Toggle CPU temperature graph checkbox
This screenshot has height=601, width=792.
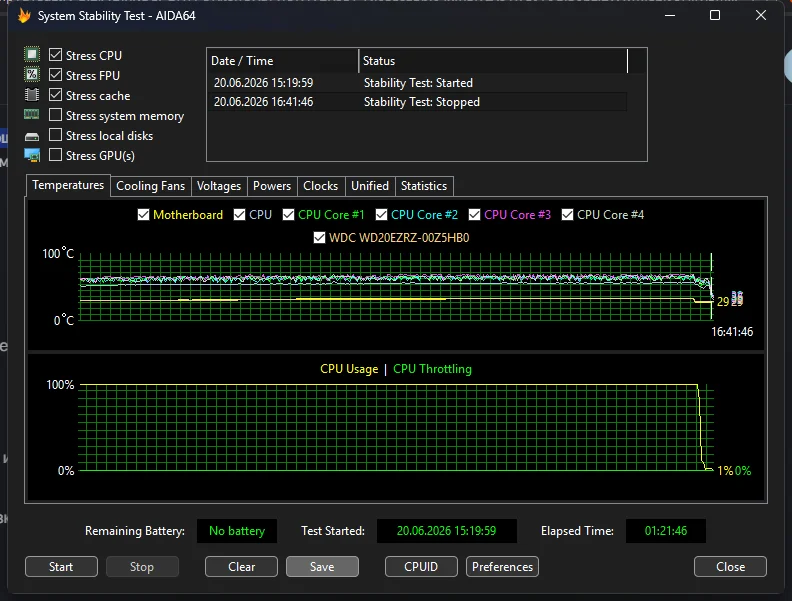point(239,215)
